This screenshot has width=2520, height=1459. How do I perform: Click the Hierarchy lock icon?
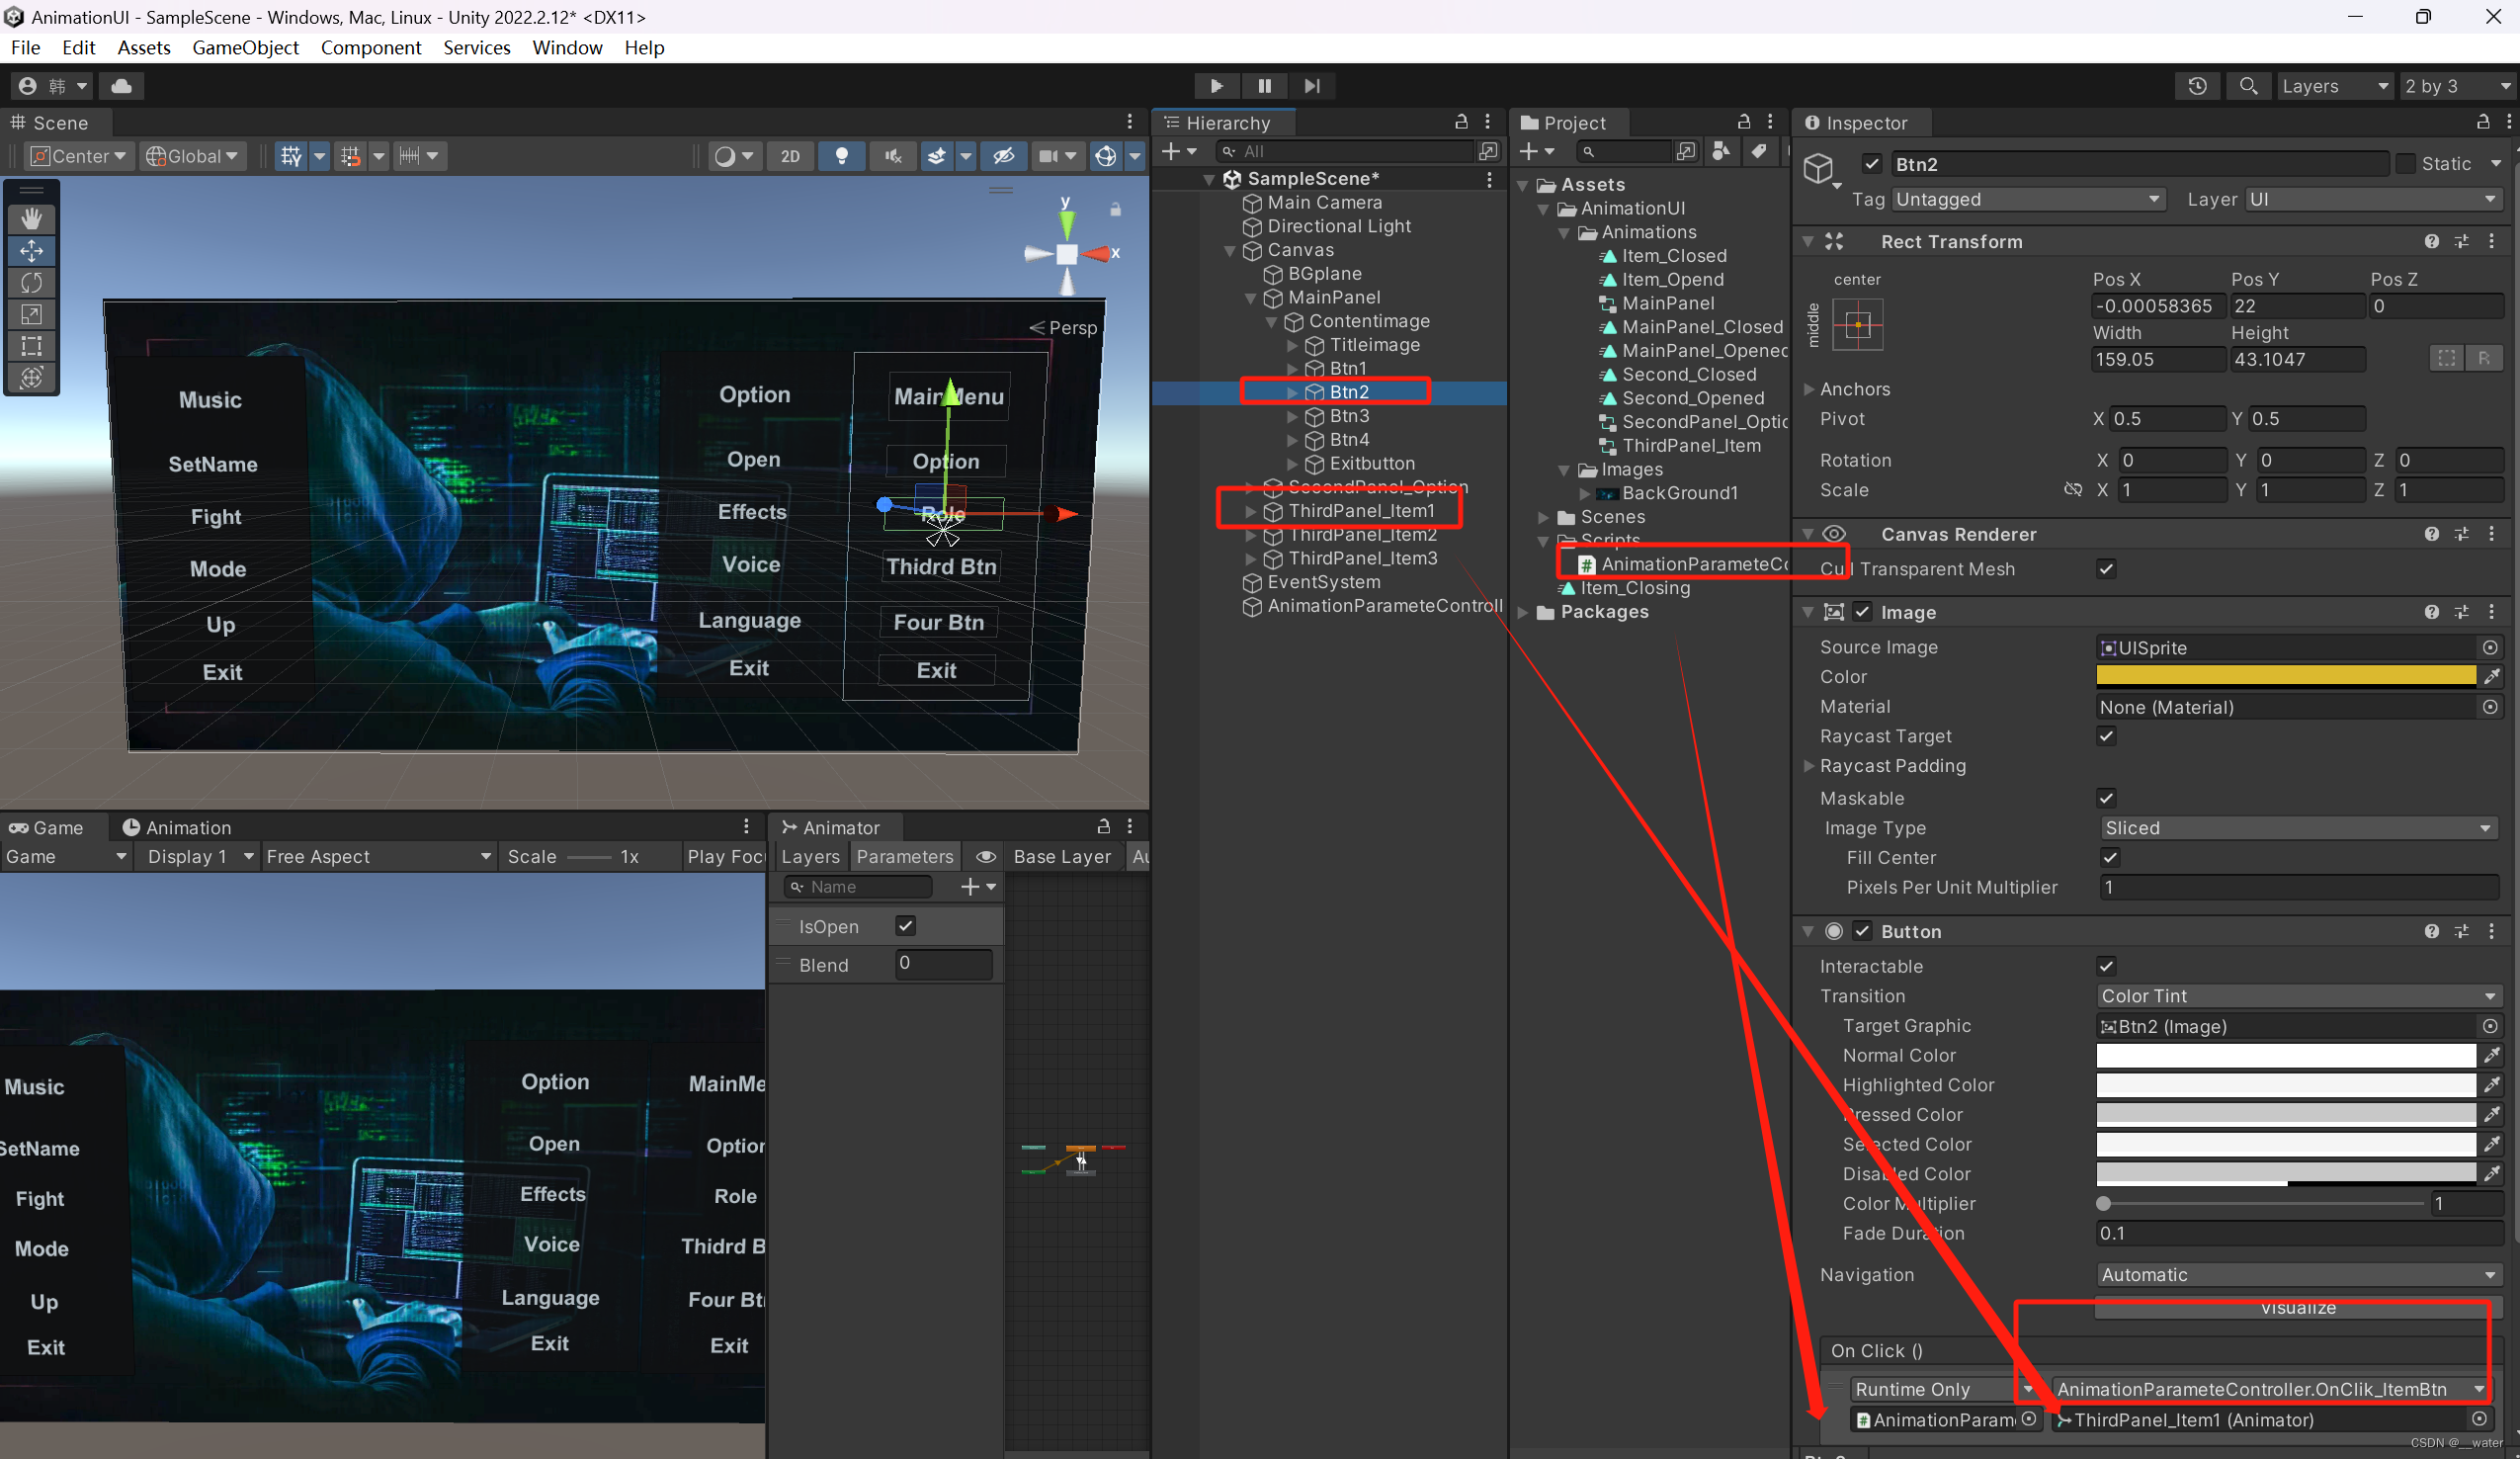(x=1461, y=122)
